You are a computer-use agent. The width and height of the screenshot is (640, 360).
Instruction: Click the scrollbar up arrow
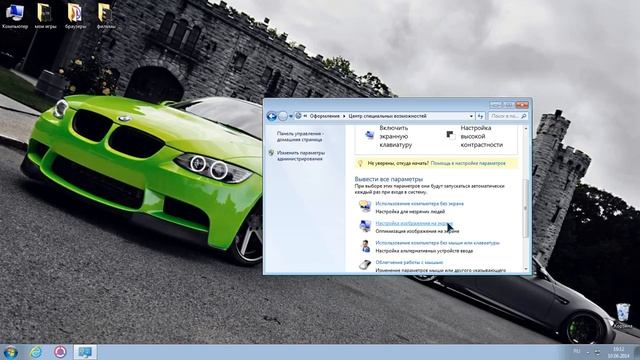[x=525, y=129]
